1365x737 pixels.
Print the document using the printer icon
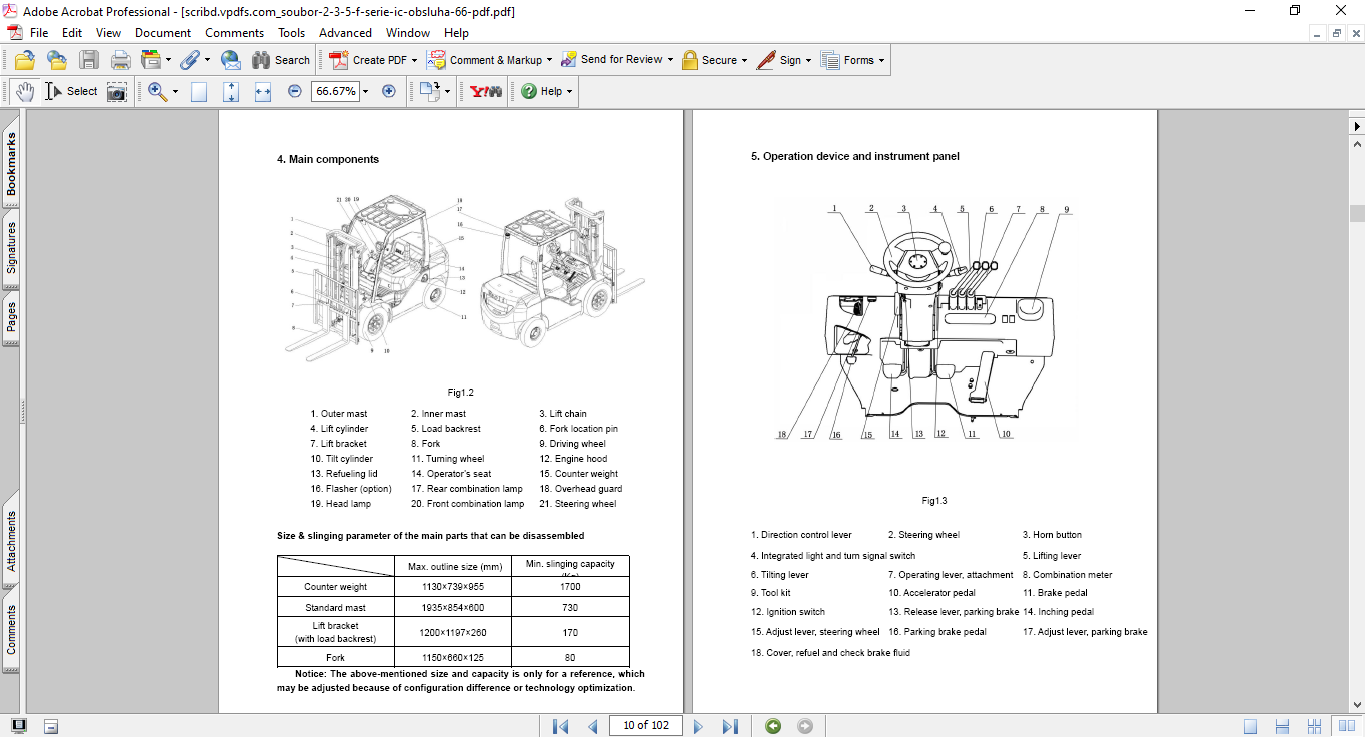coord(121,60)
